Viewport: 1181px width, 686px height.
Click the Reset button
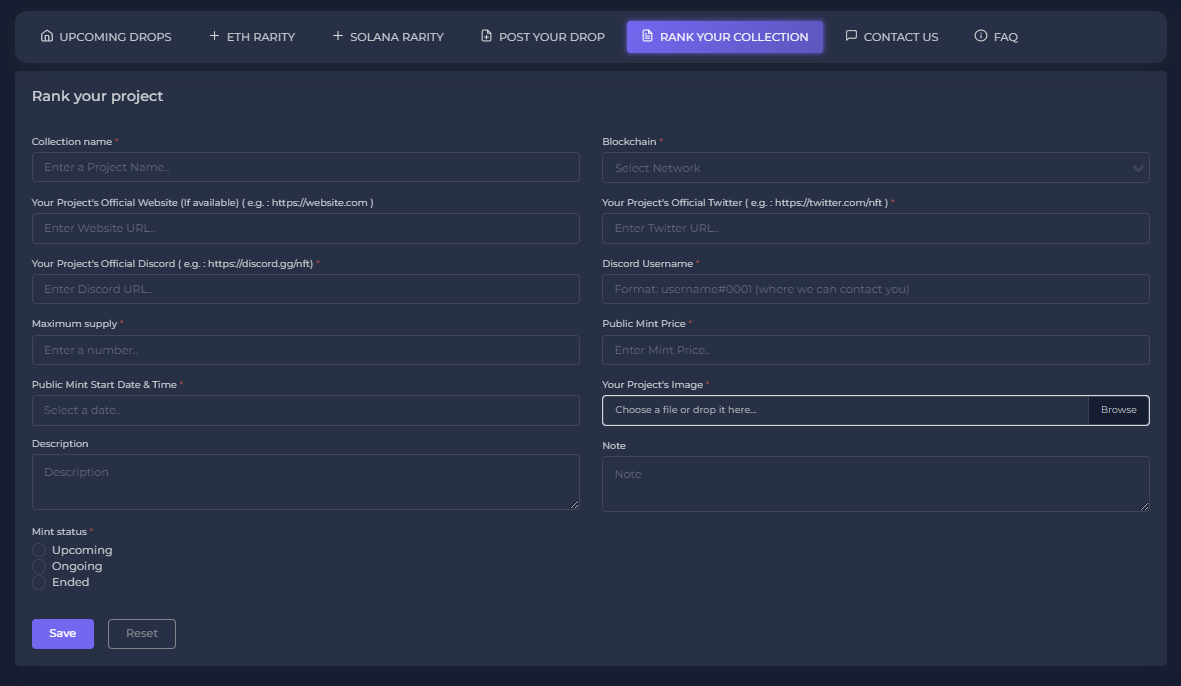point(141,633)
